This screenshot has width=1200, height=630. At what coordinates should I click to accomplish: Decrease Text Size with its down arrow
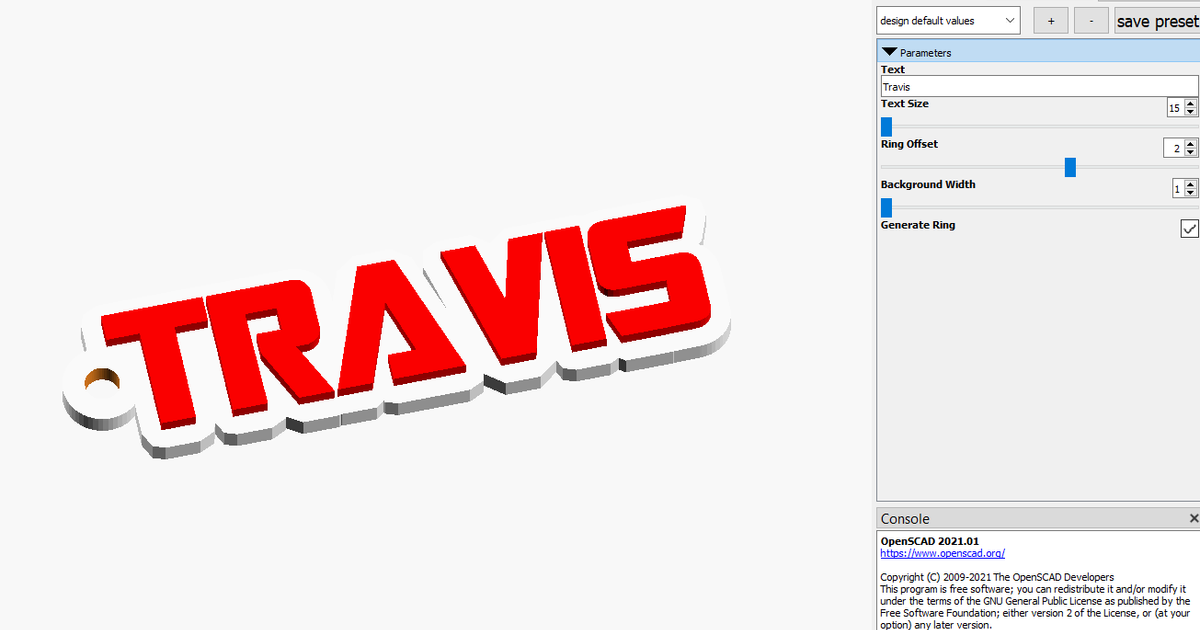coord(1192,111)
